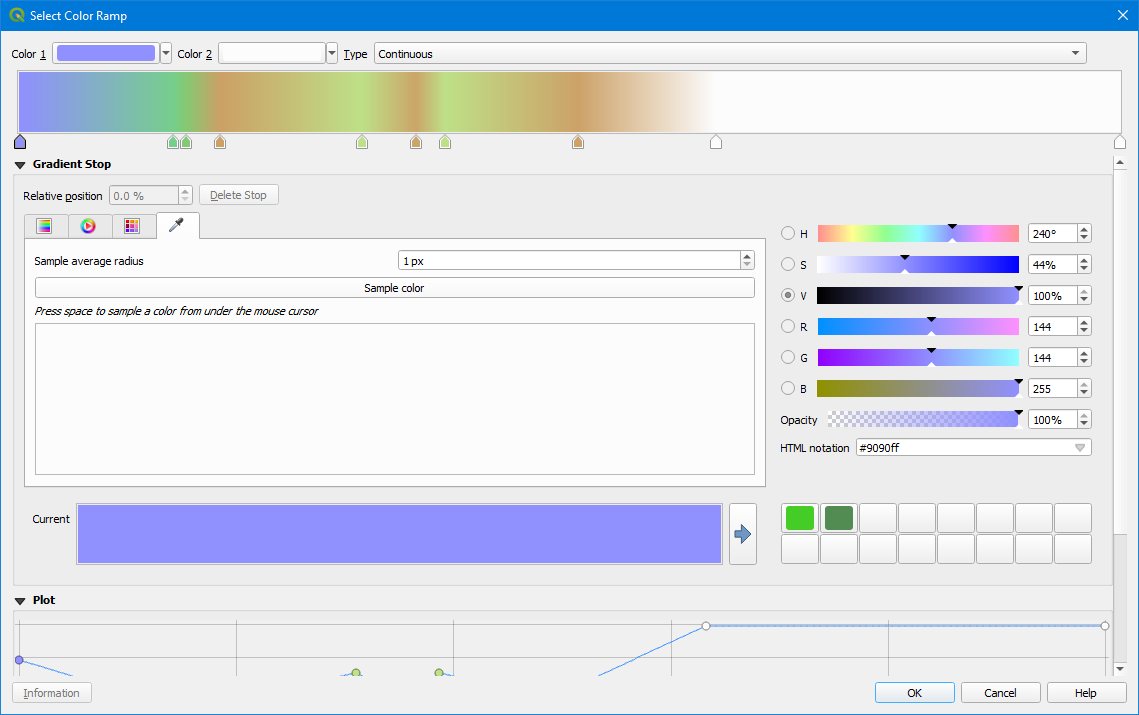1139x715 pixels.
Task: Click the Color 1 purple swatch button
Action: (x=106, y=53)
